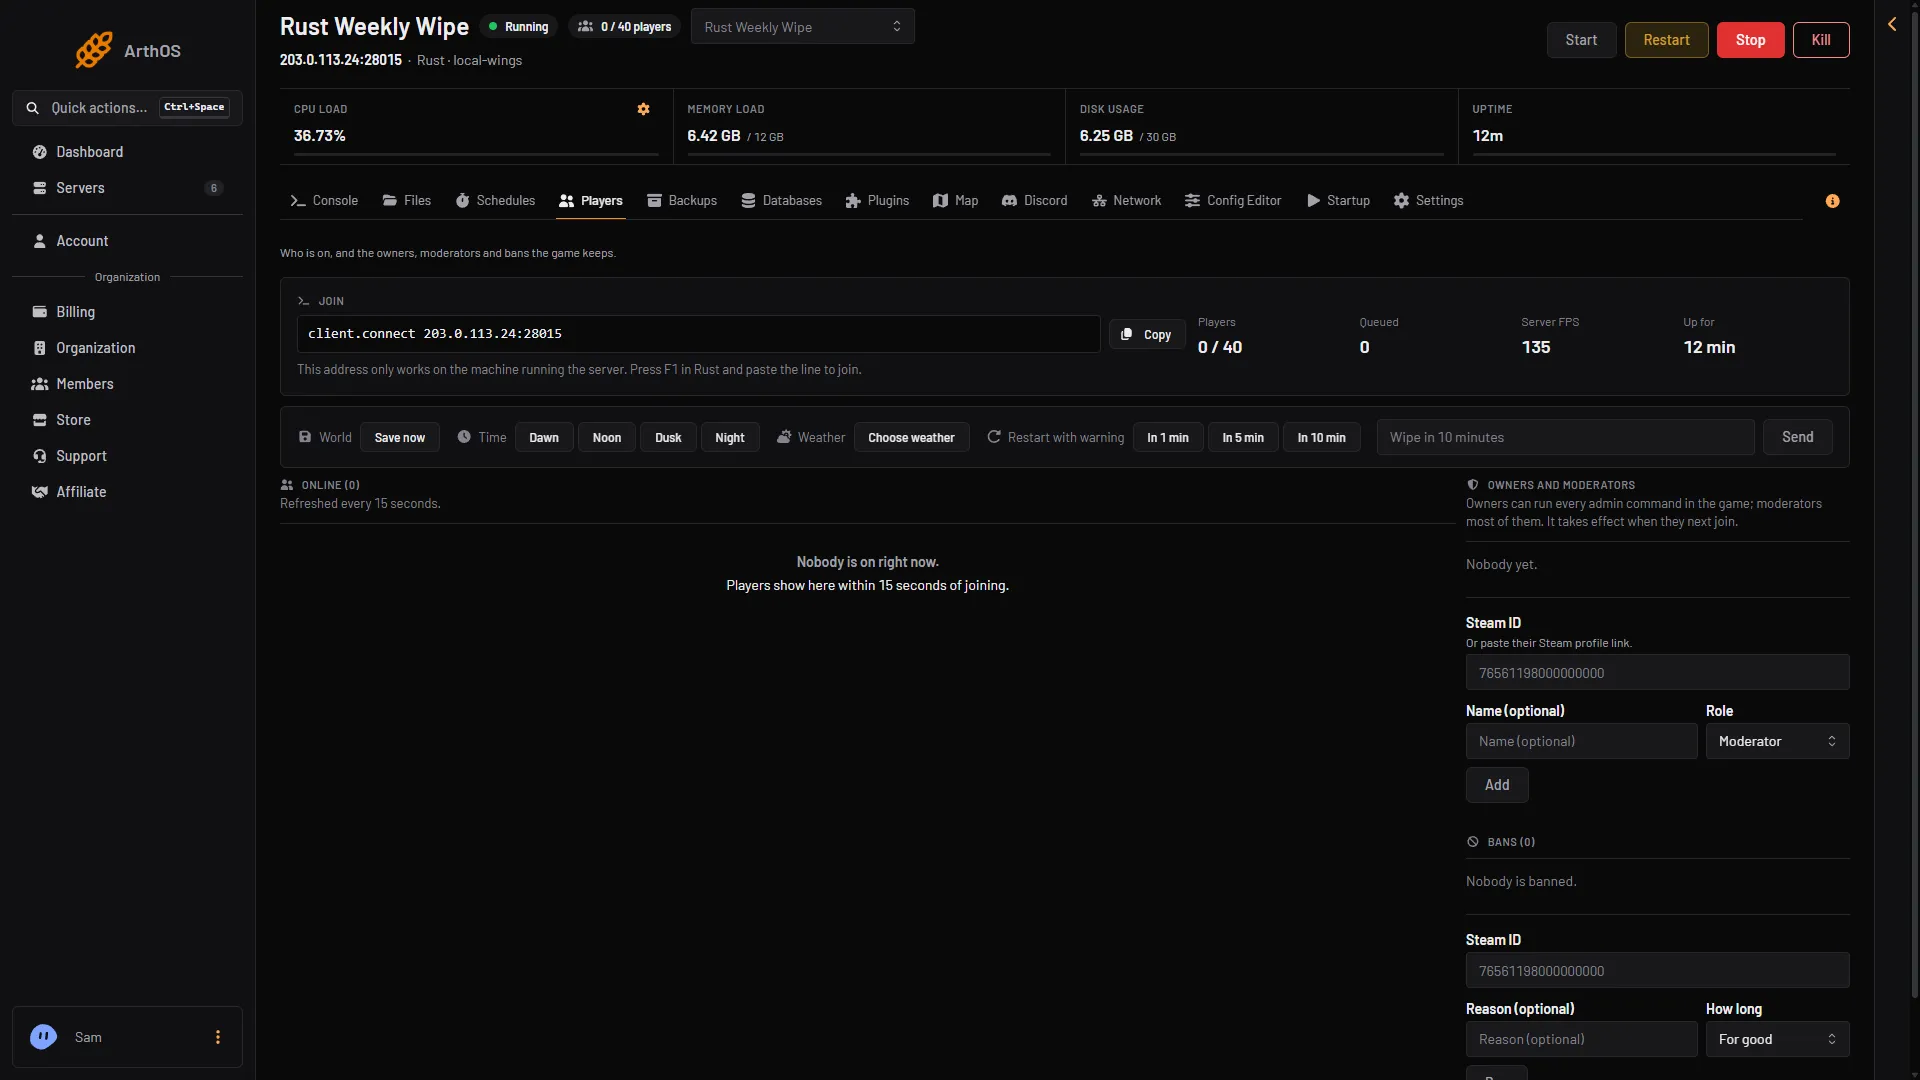The height and width of the screenshot is (1080, 1920).
Task: Click Save now for the World
Action: [399, 438]
